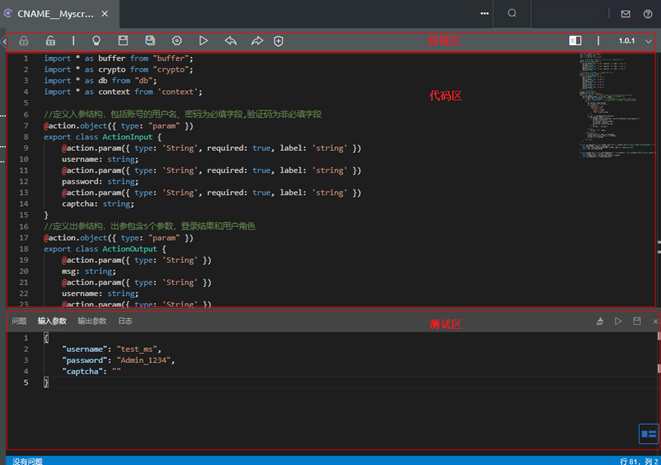Open the 问题 problems tab
This screenshot has width=661, height=465.
tap(19, 321)
